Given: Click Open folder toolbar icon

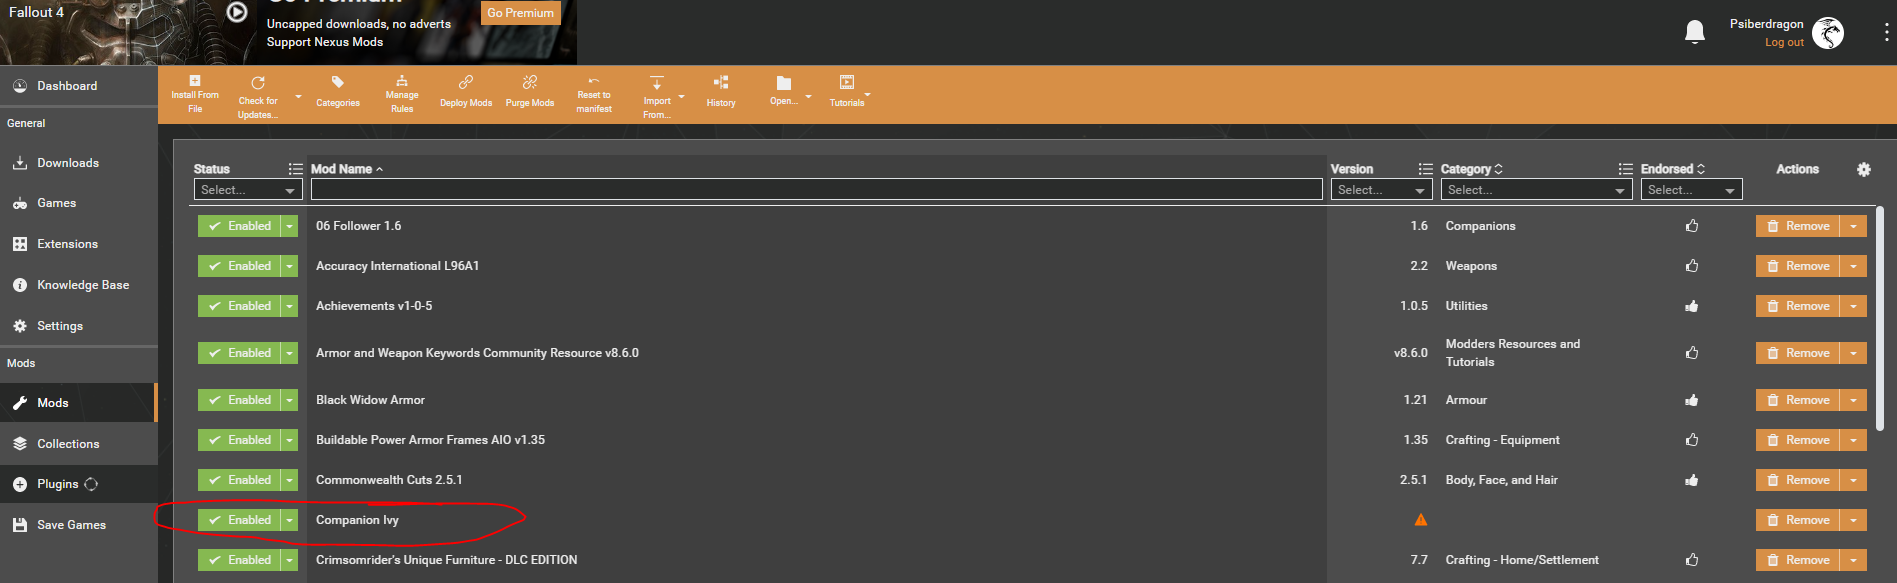Looking at the screenshot, I should (x=784, y=83).
